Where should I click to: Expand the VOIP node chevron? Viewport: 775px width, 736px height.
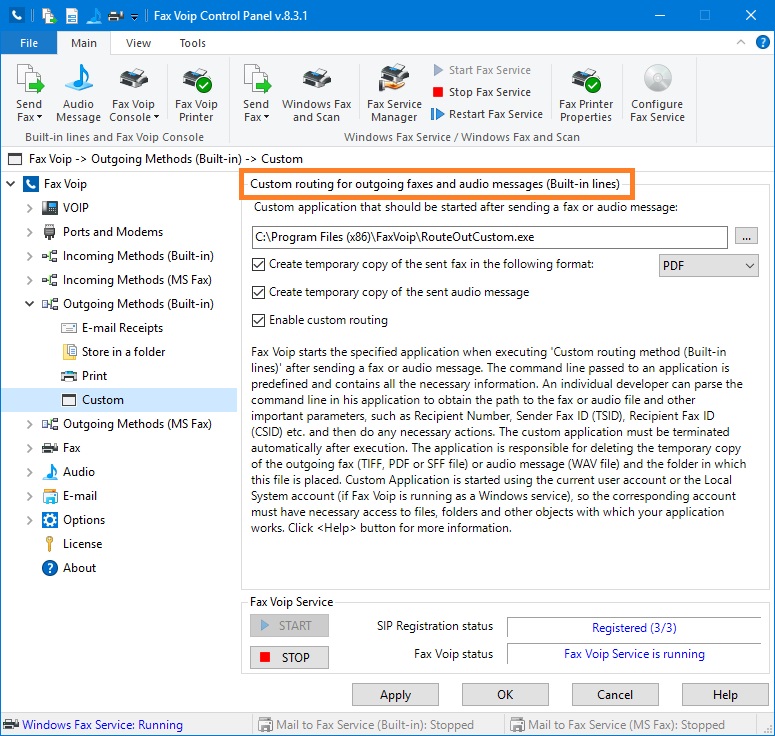point(30,208)
